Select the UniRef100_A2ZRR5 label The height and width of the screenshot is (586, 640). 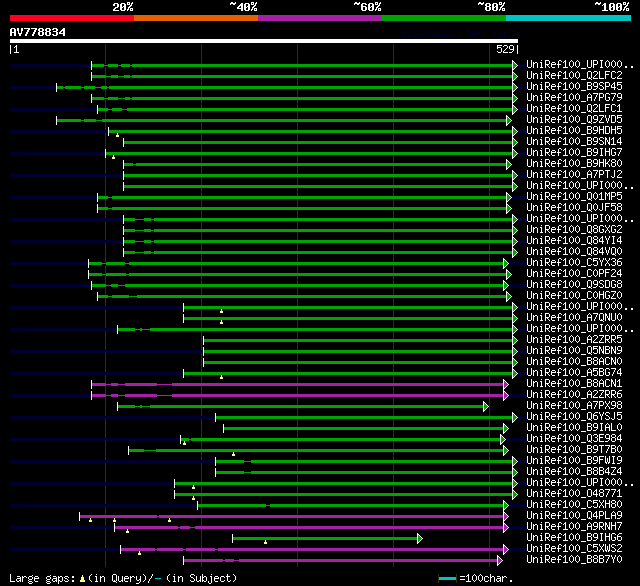(x=574, y=340)
